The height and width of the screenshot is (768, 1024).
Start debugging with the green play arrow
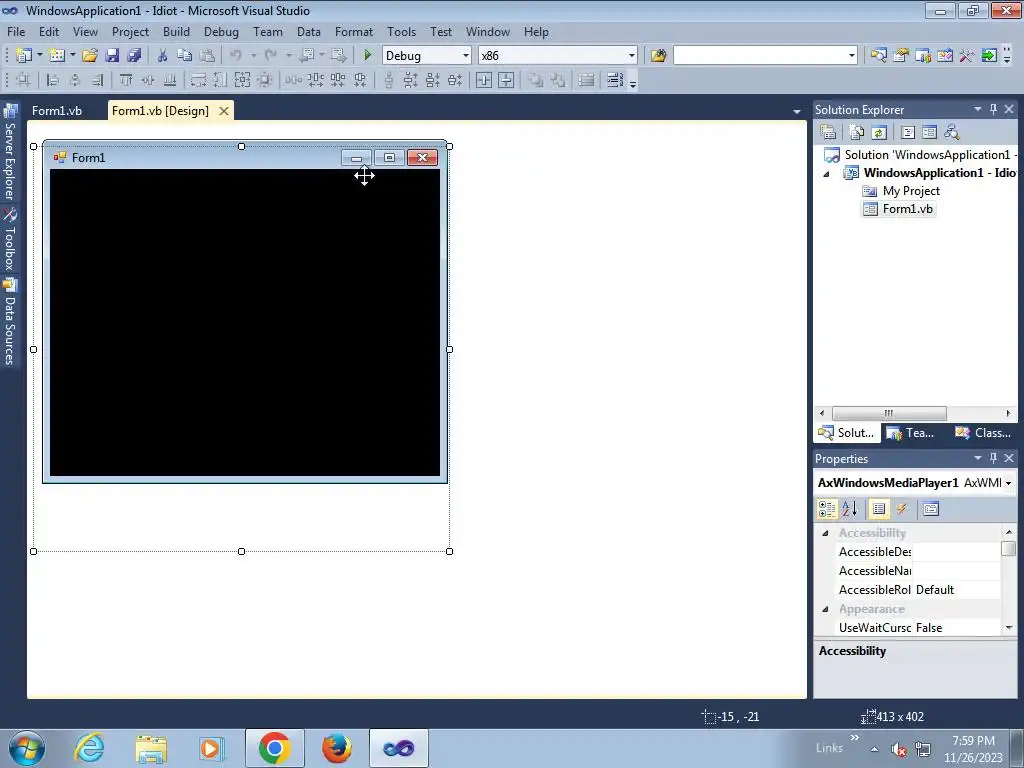[x=367, y=56]
